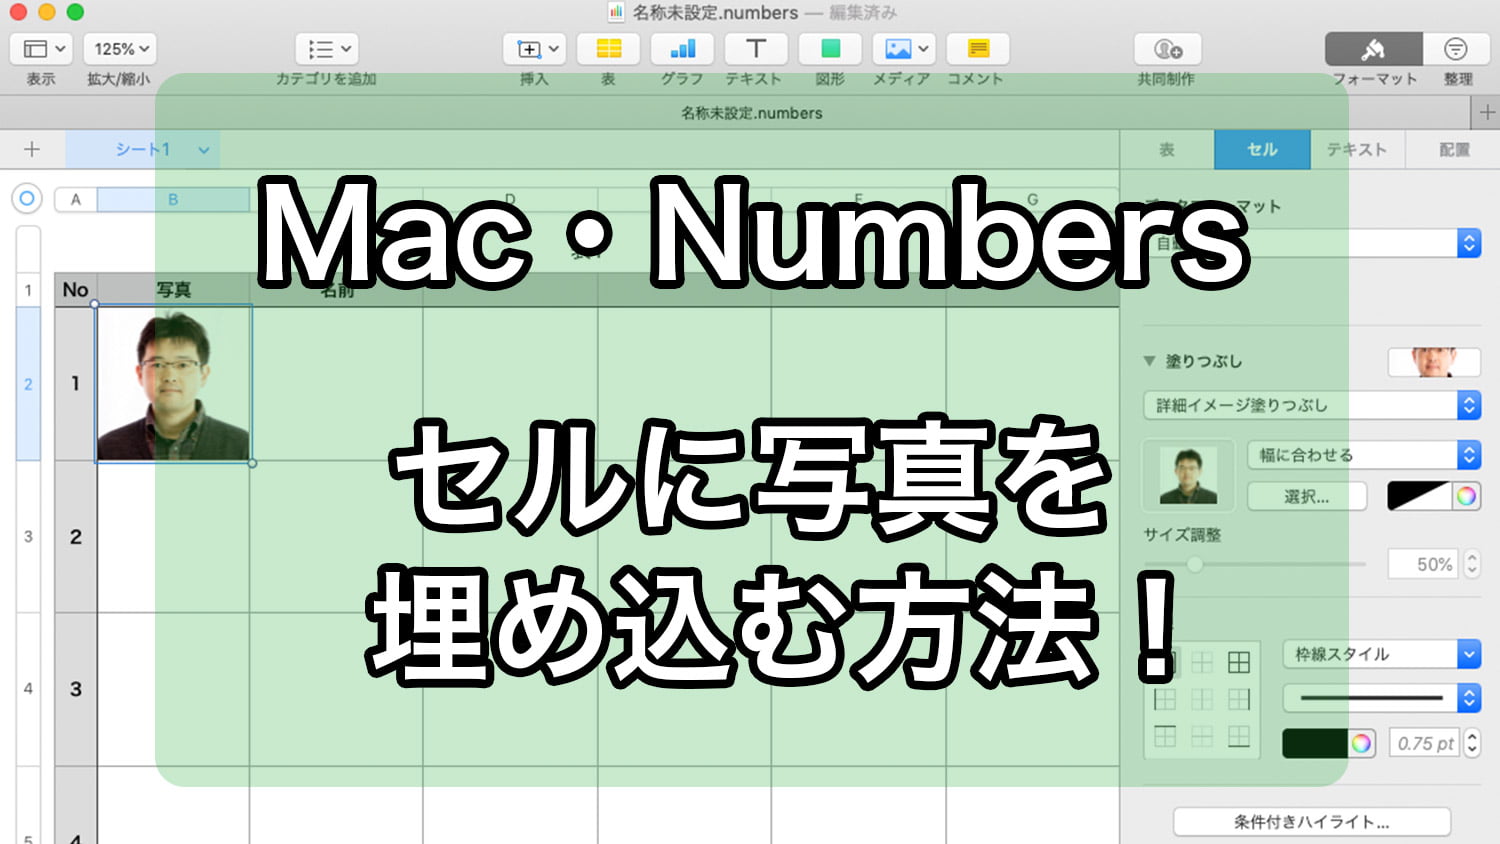Viewport: 1500px width, 844px height.
Task: Click the Organize (整理) toolbar icon
Action: tap(1456, 49)
